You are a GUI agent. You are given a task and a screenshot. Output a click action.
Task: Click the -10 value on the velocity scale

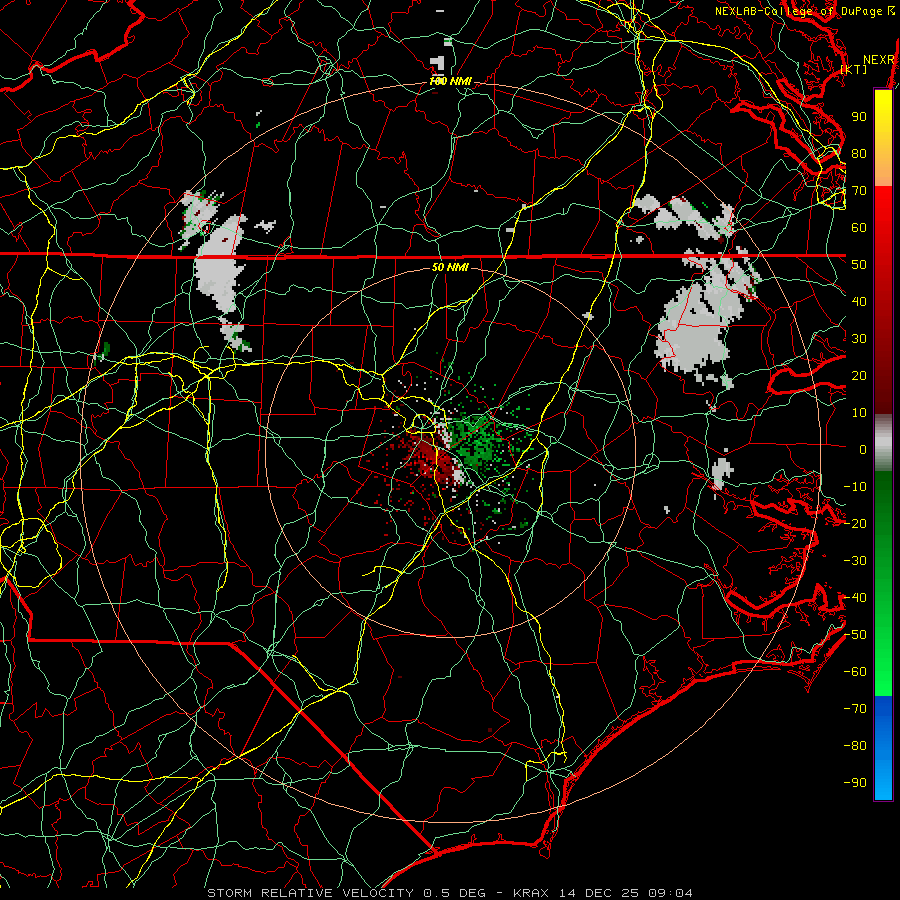click(855, 487)
